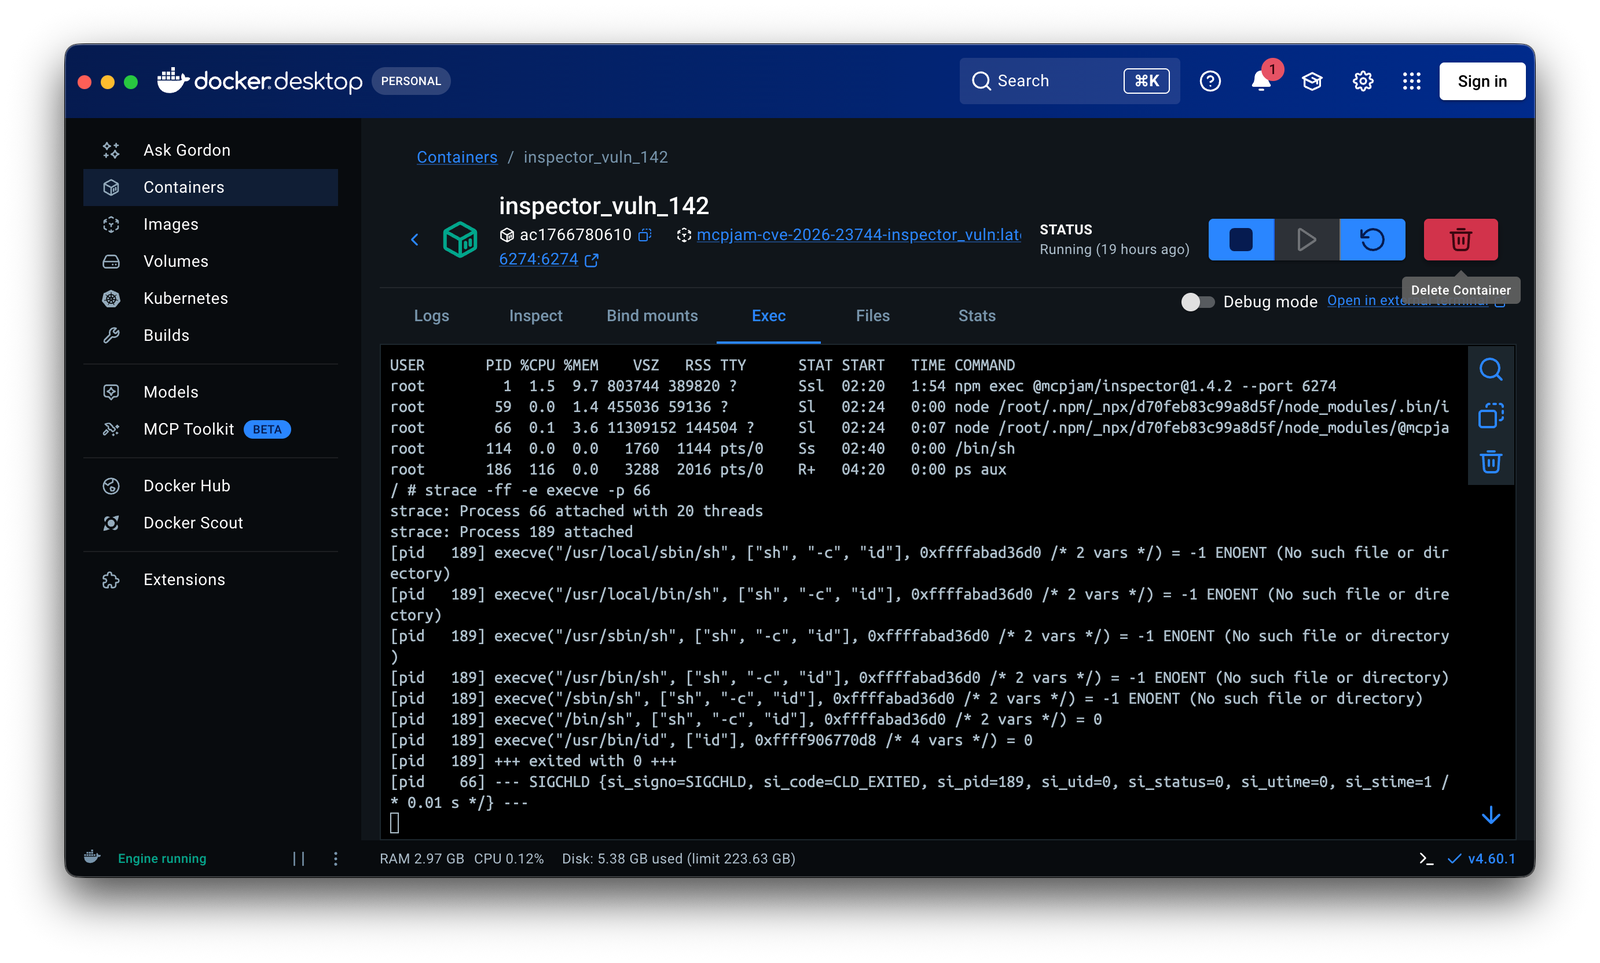Copy container ID ac1766780610
This screenshot has width=1600, height=963.
[x=645, y=235]
